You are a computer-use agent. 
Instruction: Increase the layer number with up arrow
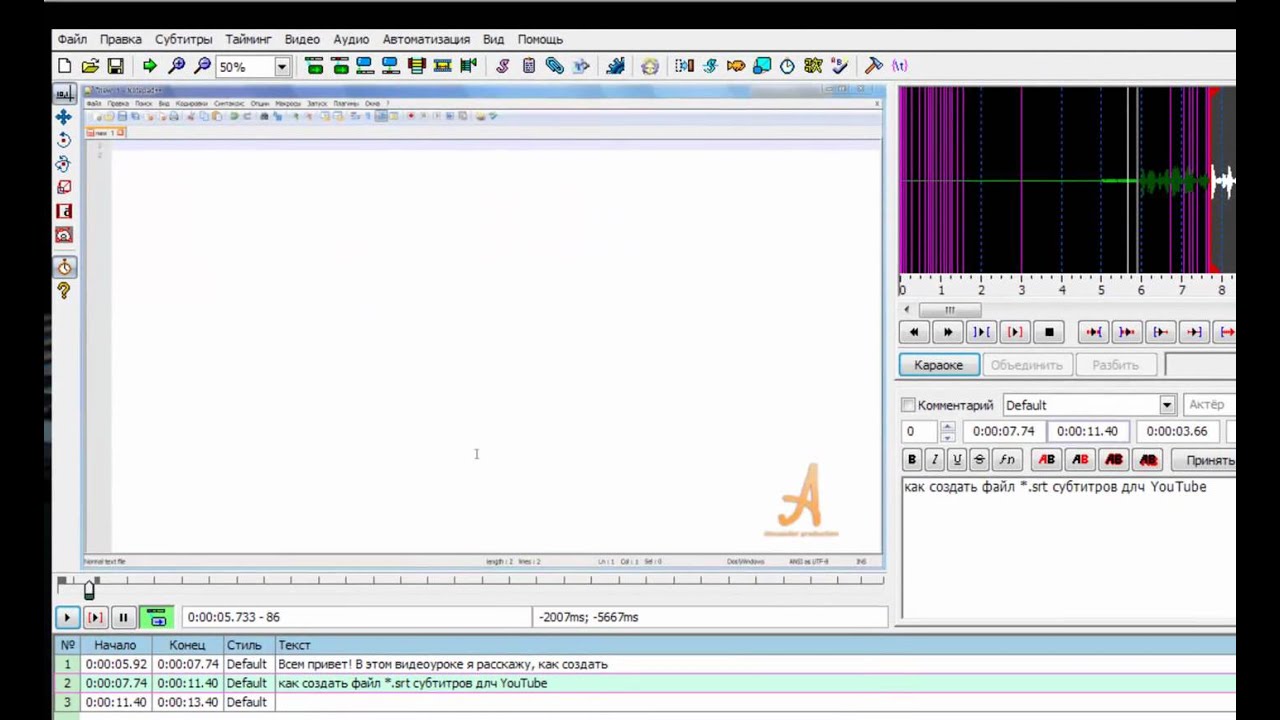948,426
